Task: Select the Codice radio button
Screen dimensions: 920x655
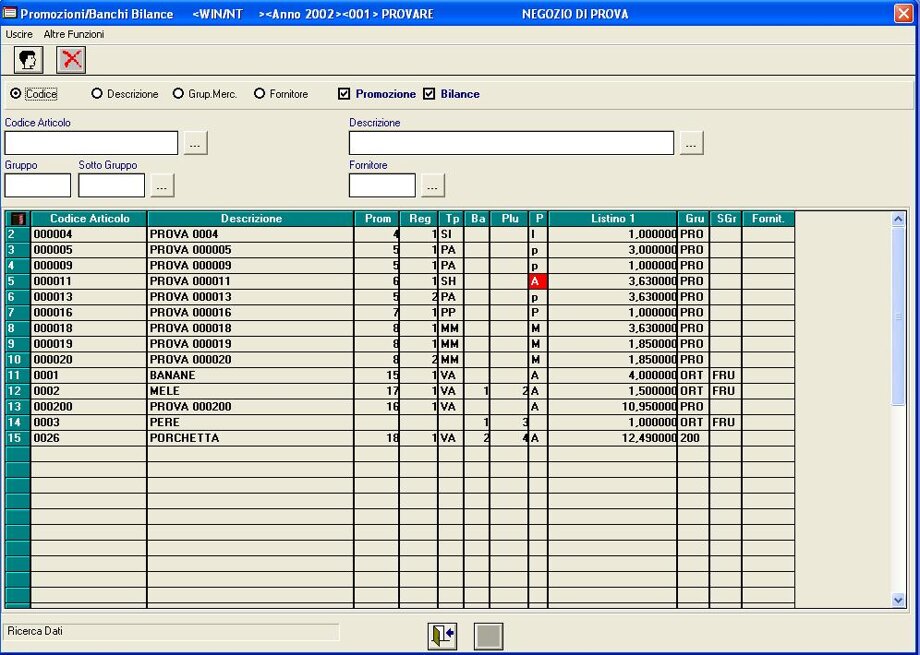Action: [x=16, y=94]
